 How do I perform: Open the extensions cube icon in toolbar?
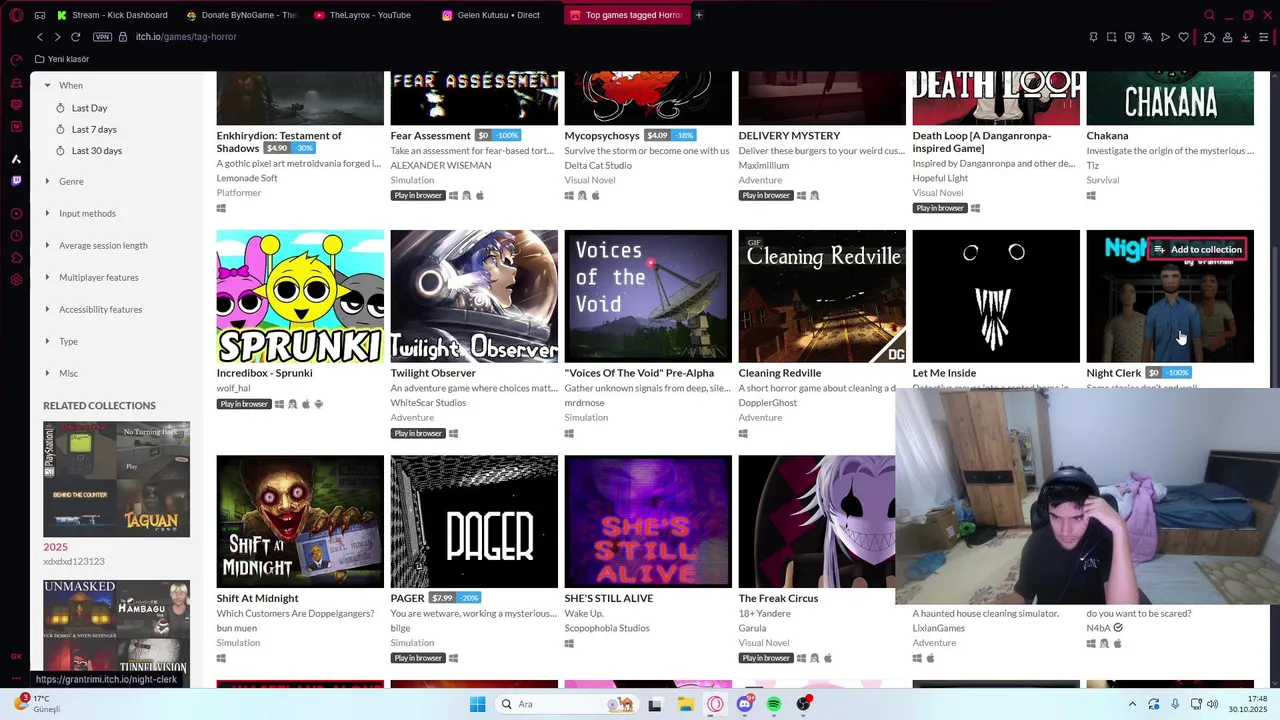(x=1209, y=37)
